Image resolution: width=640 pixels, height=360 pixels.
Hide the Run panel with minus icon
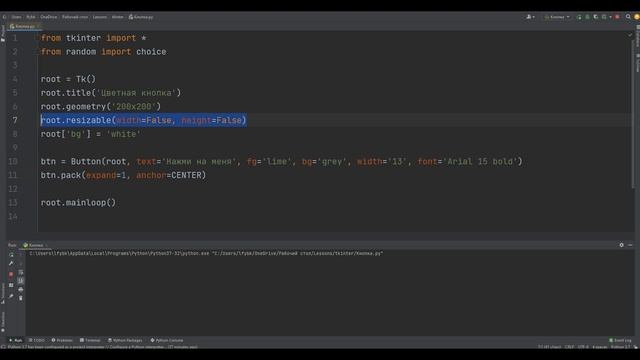pyautogui.click(x=630, y=245)
